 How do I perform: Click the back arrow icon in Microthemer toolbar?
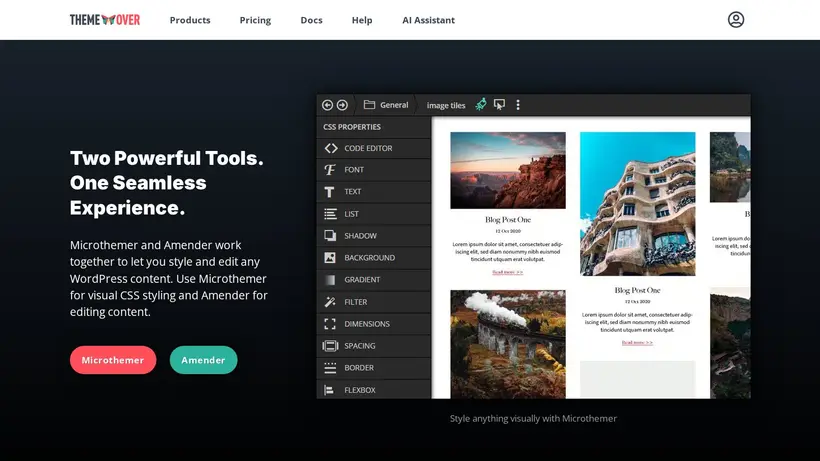[x=327, y=105]
